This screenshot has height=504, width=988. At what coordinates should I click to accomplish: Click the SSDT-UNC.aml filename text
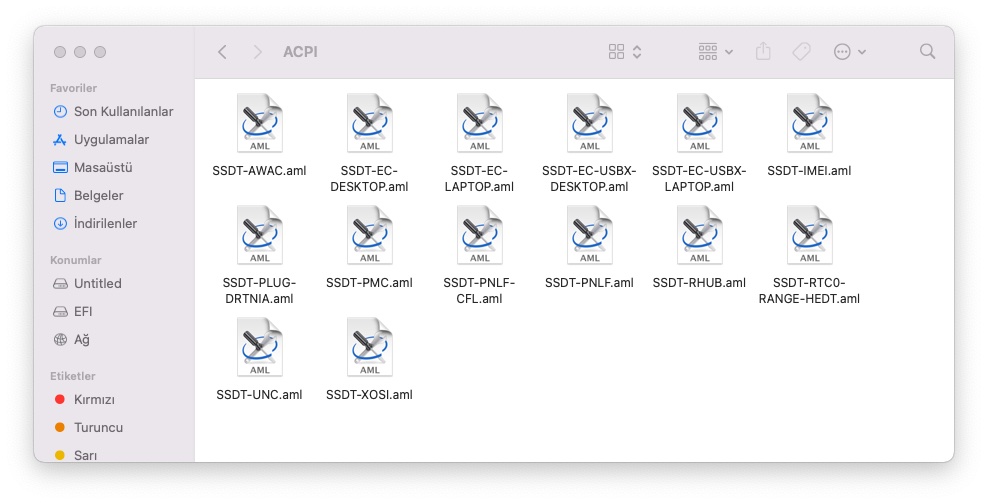259,395
